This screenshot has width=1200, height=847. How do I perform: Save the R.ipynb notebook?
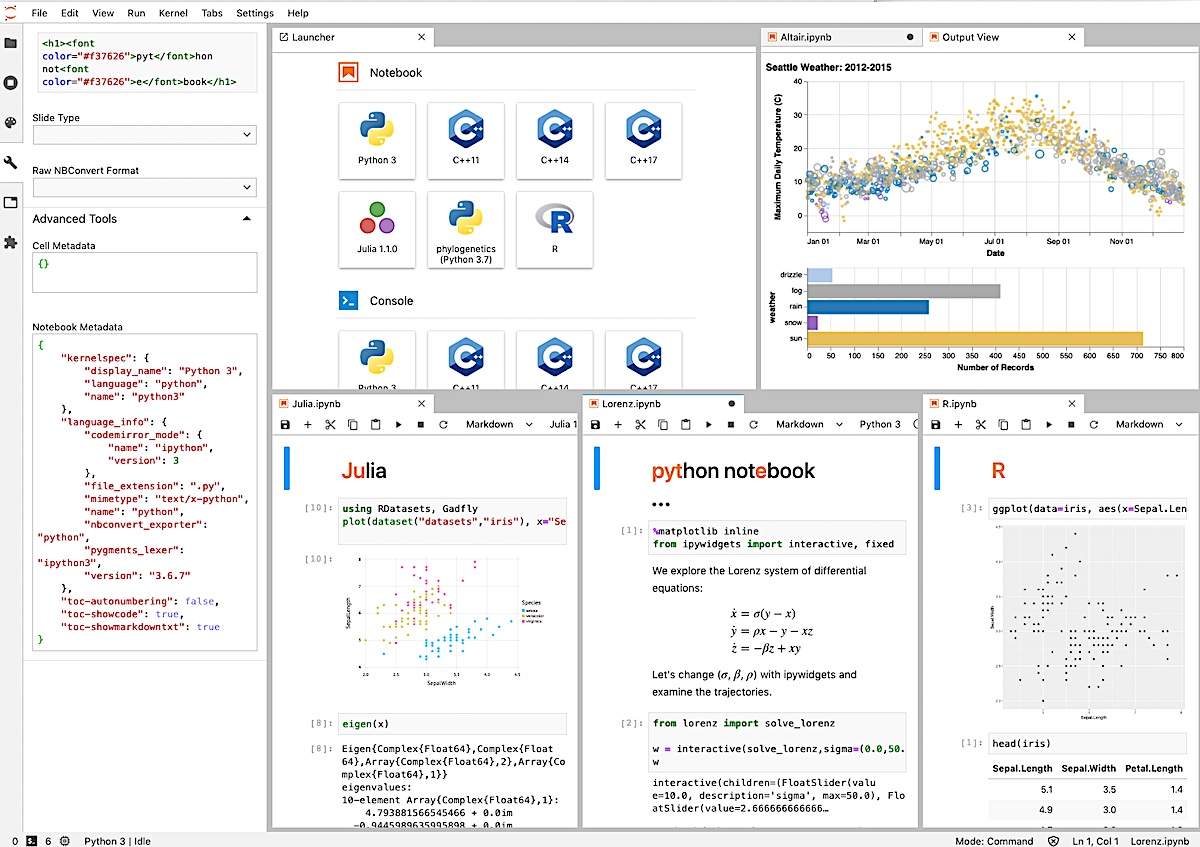pyautogui.click(x=935, y=424)
